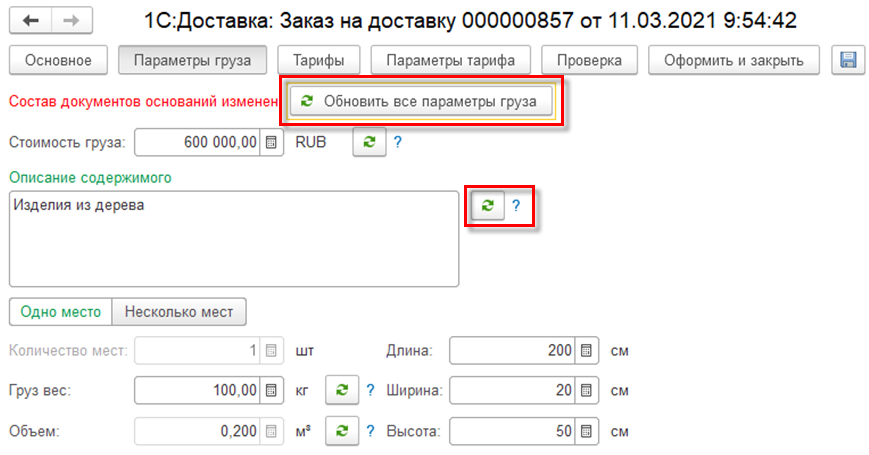Select the Несколько мест option
The width and height of the screenshot is (869, 455).
(179, 311)
